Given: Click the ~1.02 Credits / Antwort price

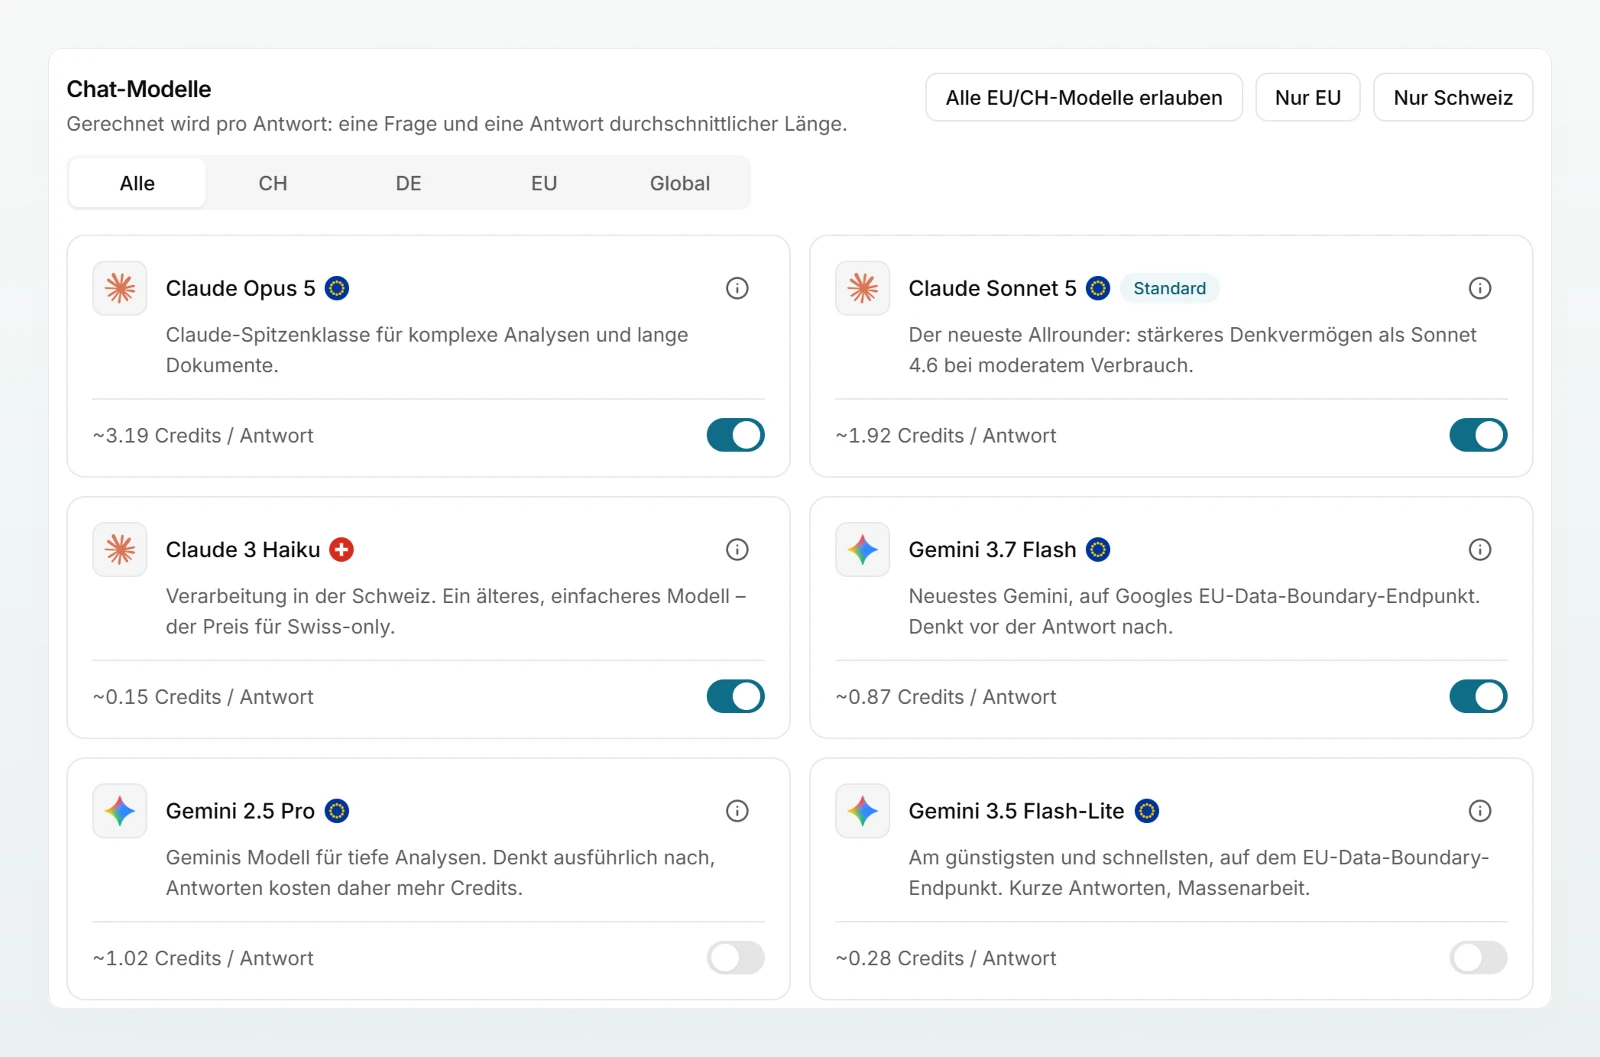Looking at the screenshot, I should (203, 958).
